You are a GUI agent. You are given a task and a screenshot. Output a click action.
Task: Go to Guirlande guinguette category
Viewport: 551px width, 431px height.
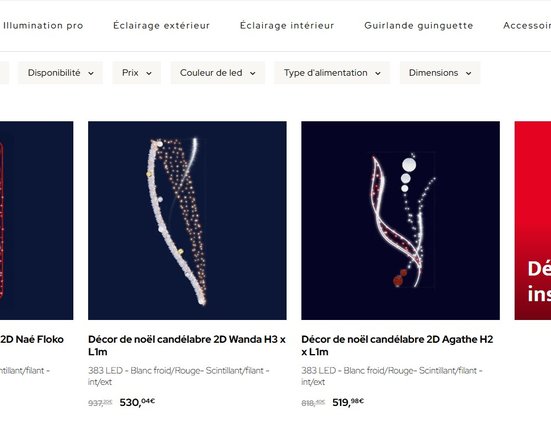pyautogui.click(x=419, y=26)
